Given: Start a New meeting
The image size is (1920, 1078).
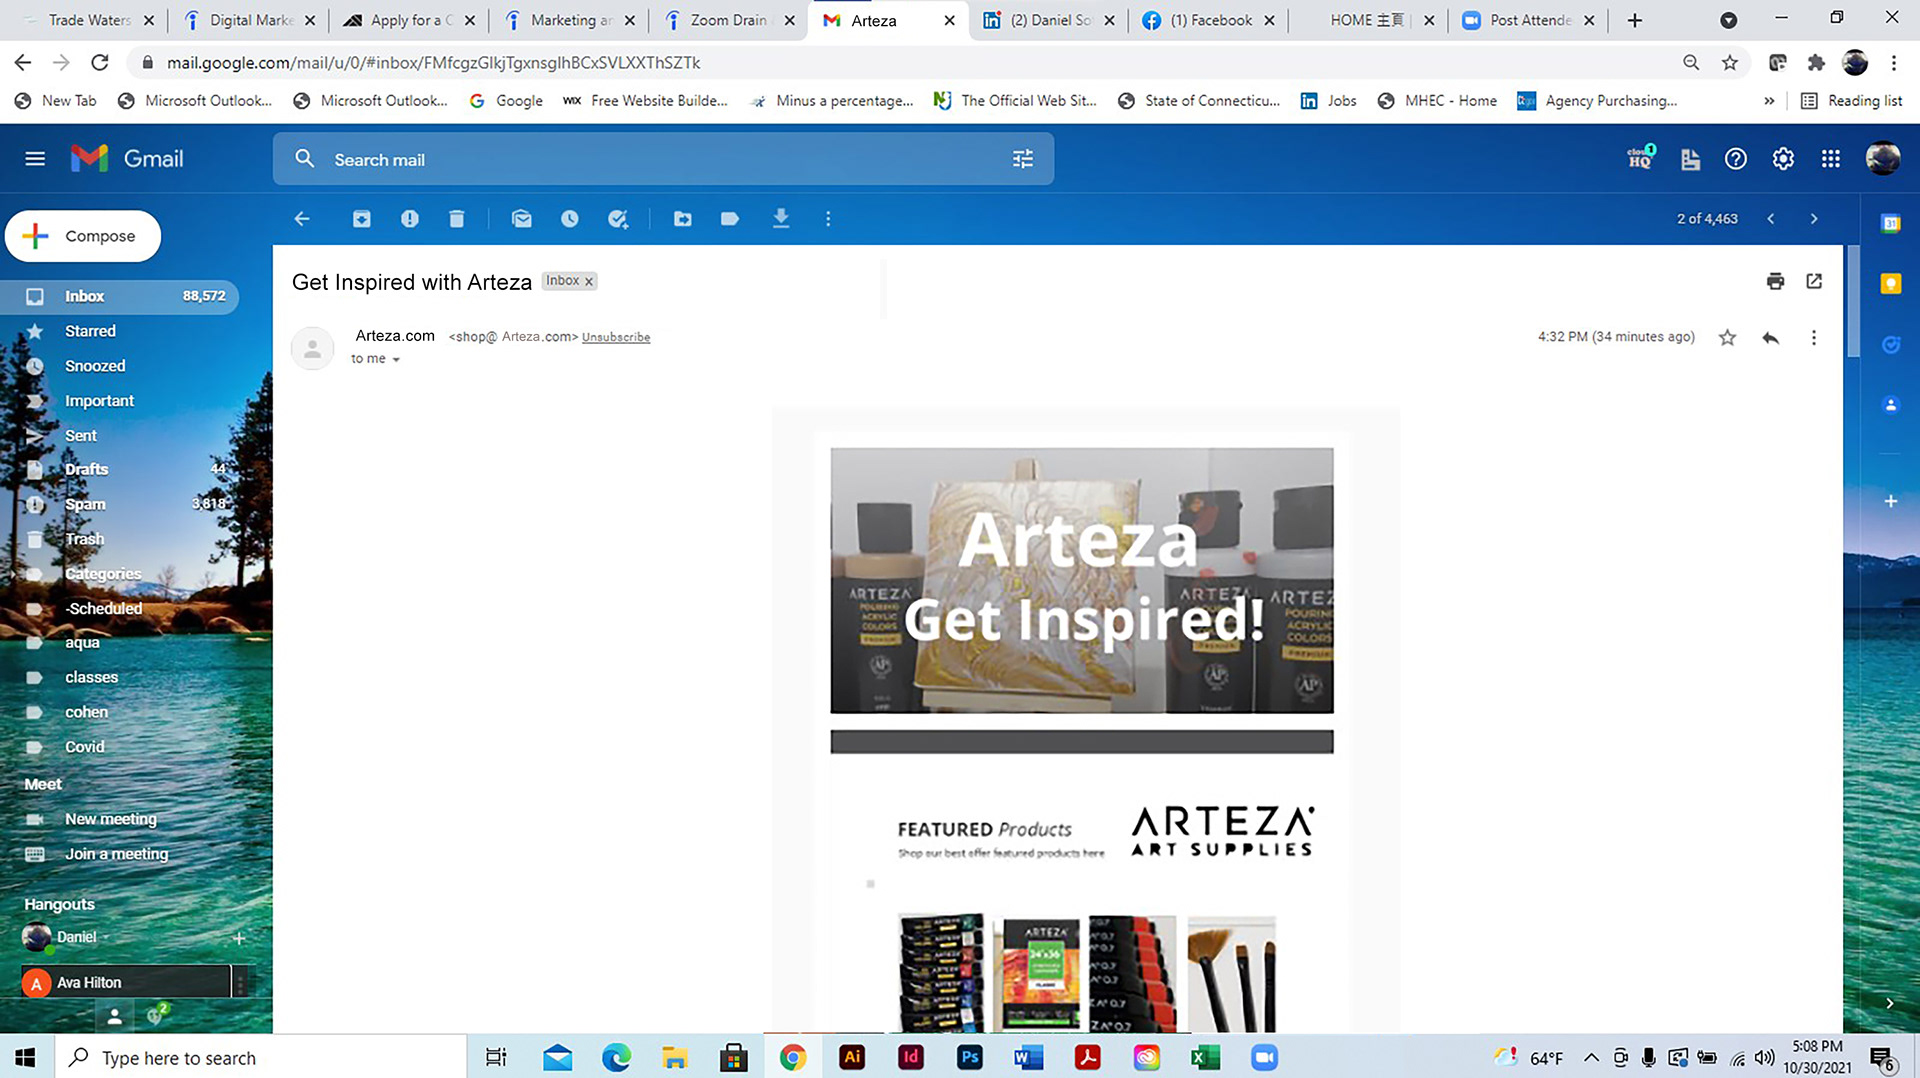Looking at the screenshot, I should [110, 819].
